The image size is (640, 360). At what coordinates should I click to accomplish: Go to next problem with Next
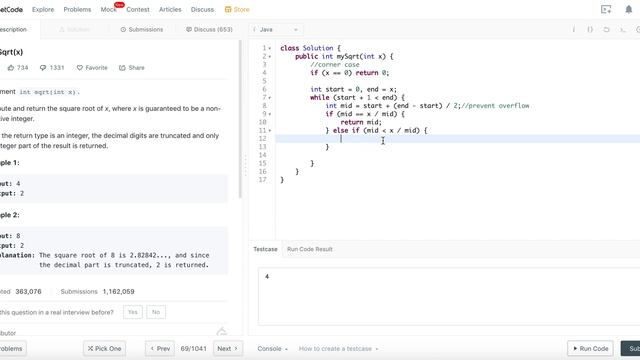click(x=228, y=349)
